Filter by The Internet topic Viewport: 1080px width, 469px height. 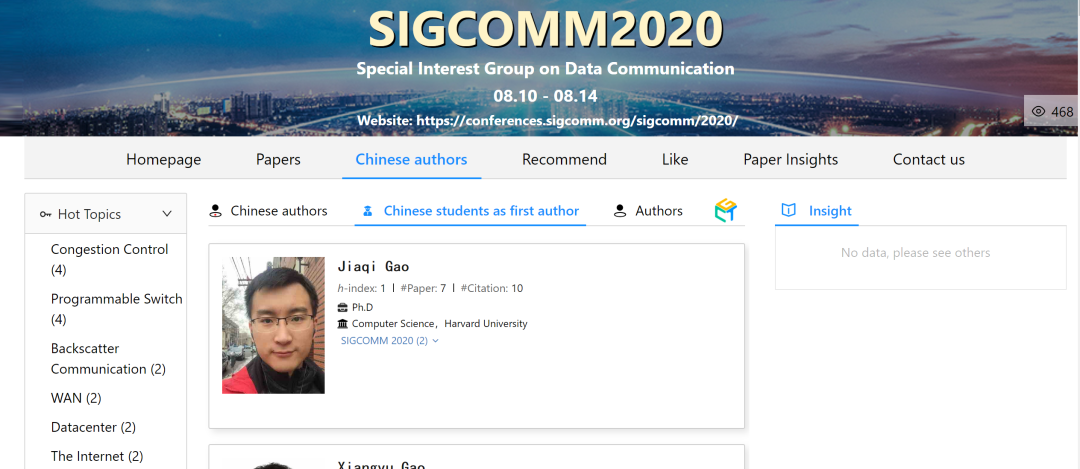tap(97, 456)
